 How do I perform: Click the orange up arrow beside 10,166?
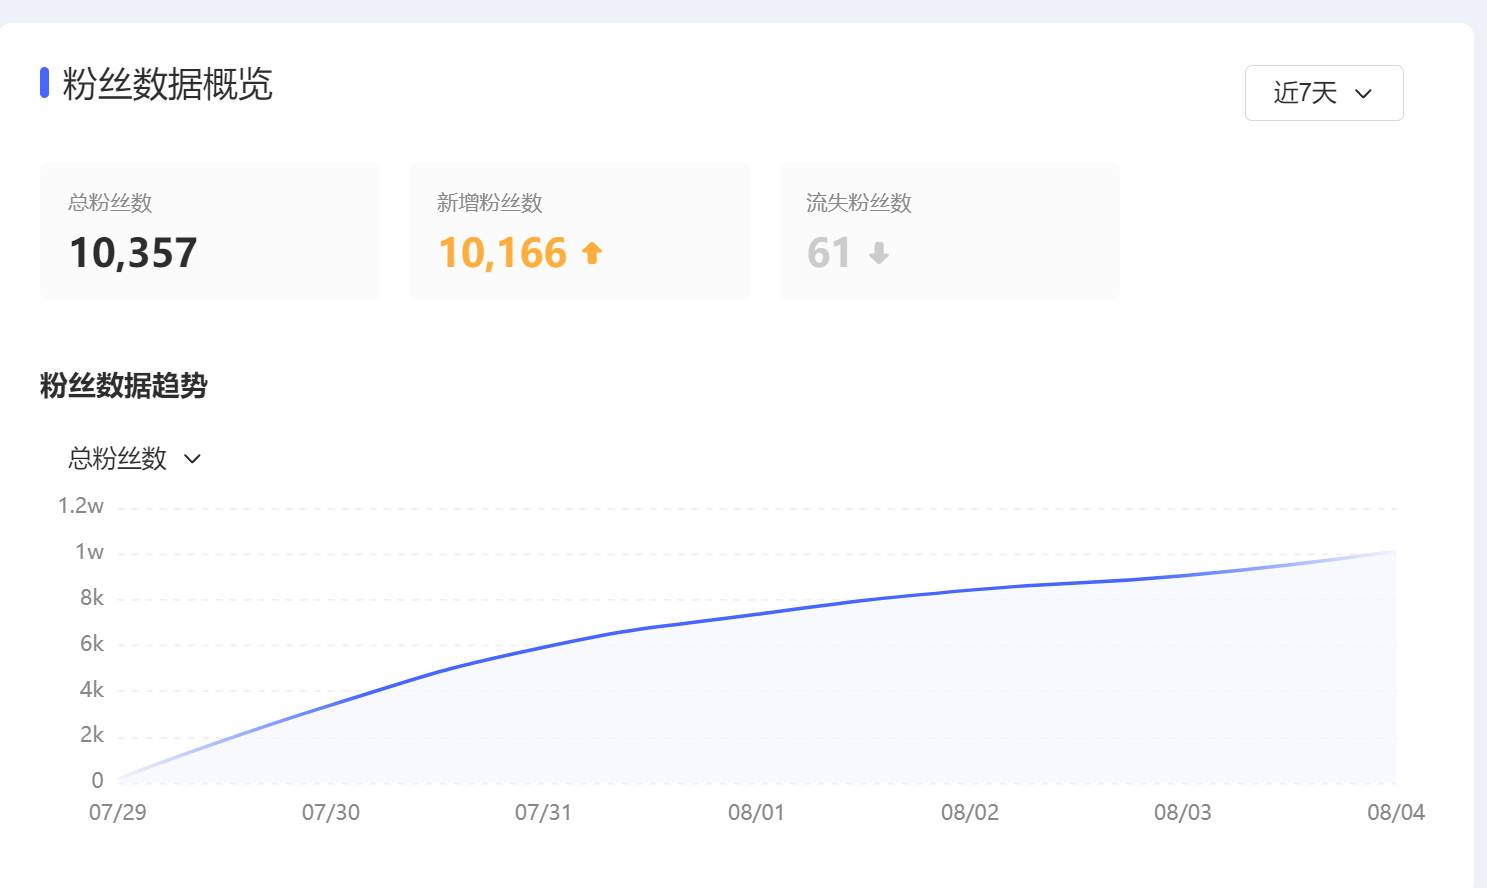click(x=592, y=253)
